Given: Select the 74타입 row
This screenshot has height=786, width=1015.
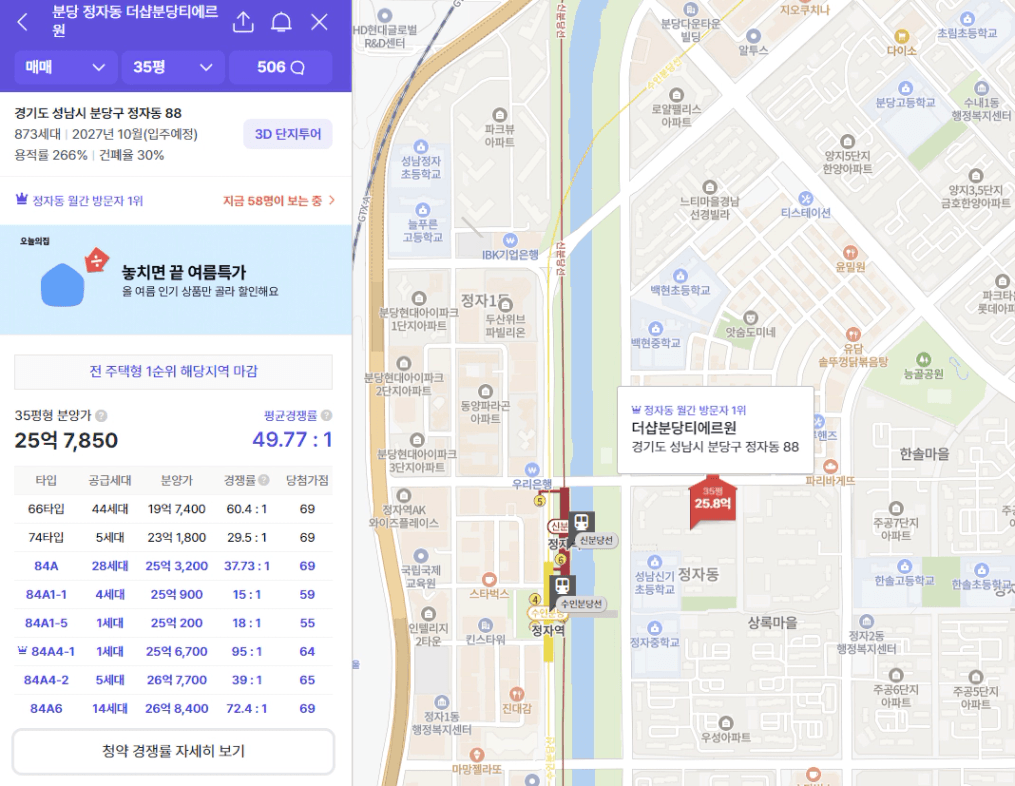Looking at the screenshot, I should click(x=173, y=537).
